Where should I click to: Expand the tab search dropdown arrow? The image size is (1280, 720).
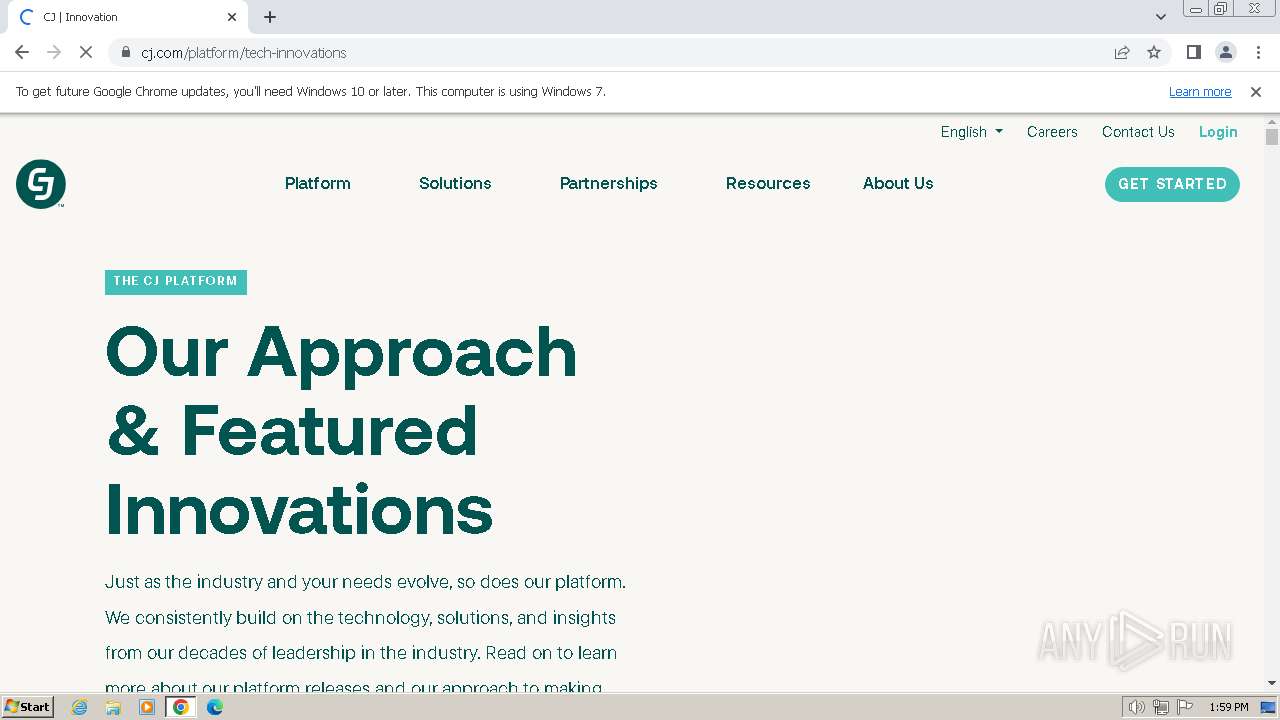[x=1161, y=17]
